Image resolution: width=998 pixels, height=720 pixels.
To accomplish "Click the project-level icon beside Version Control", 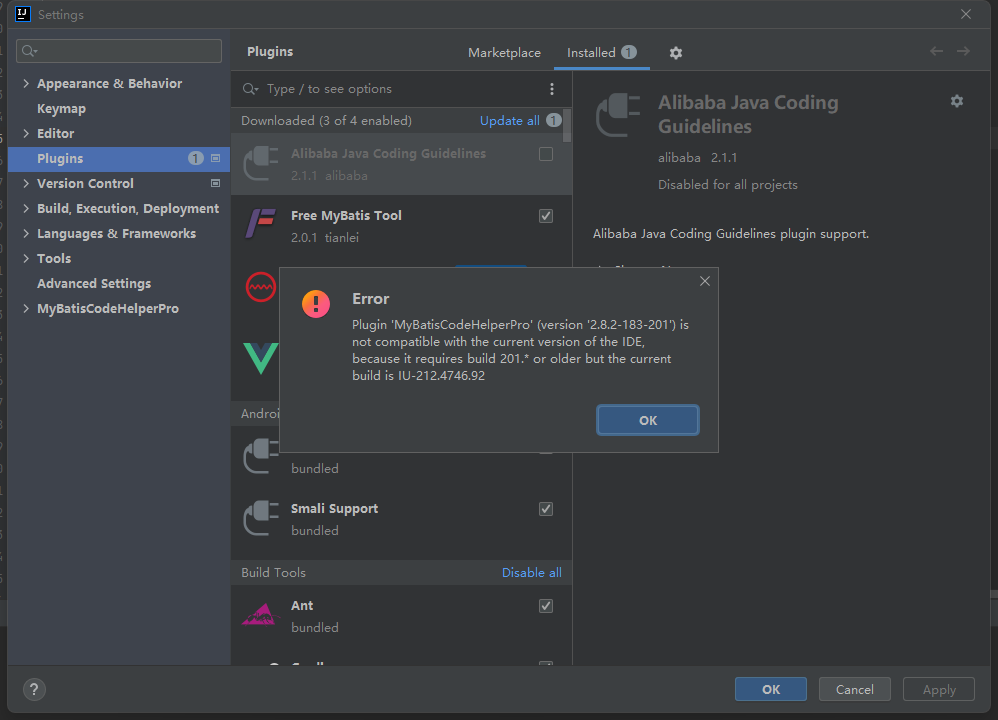I will coord(216,183).
